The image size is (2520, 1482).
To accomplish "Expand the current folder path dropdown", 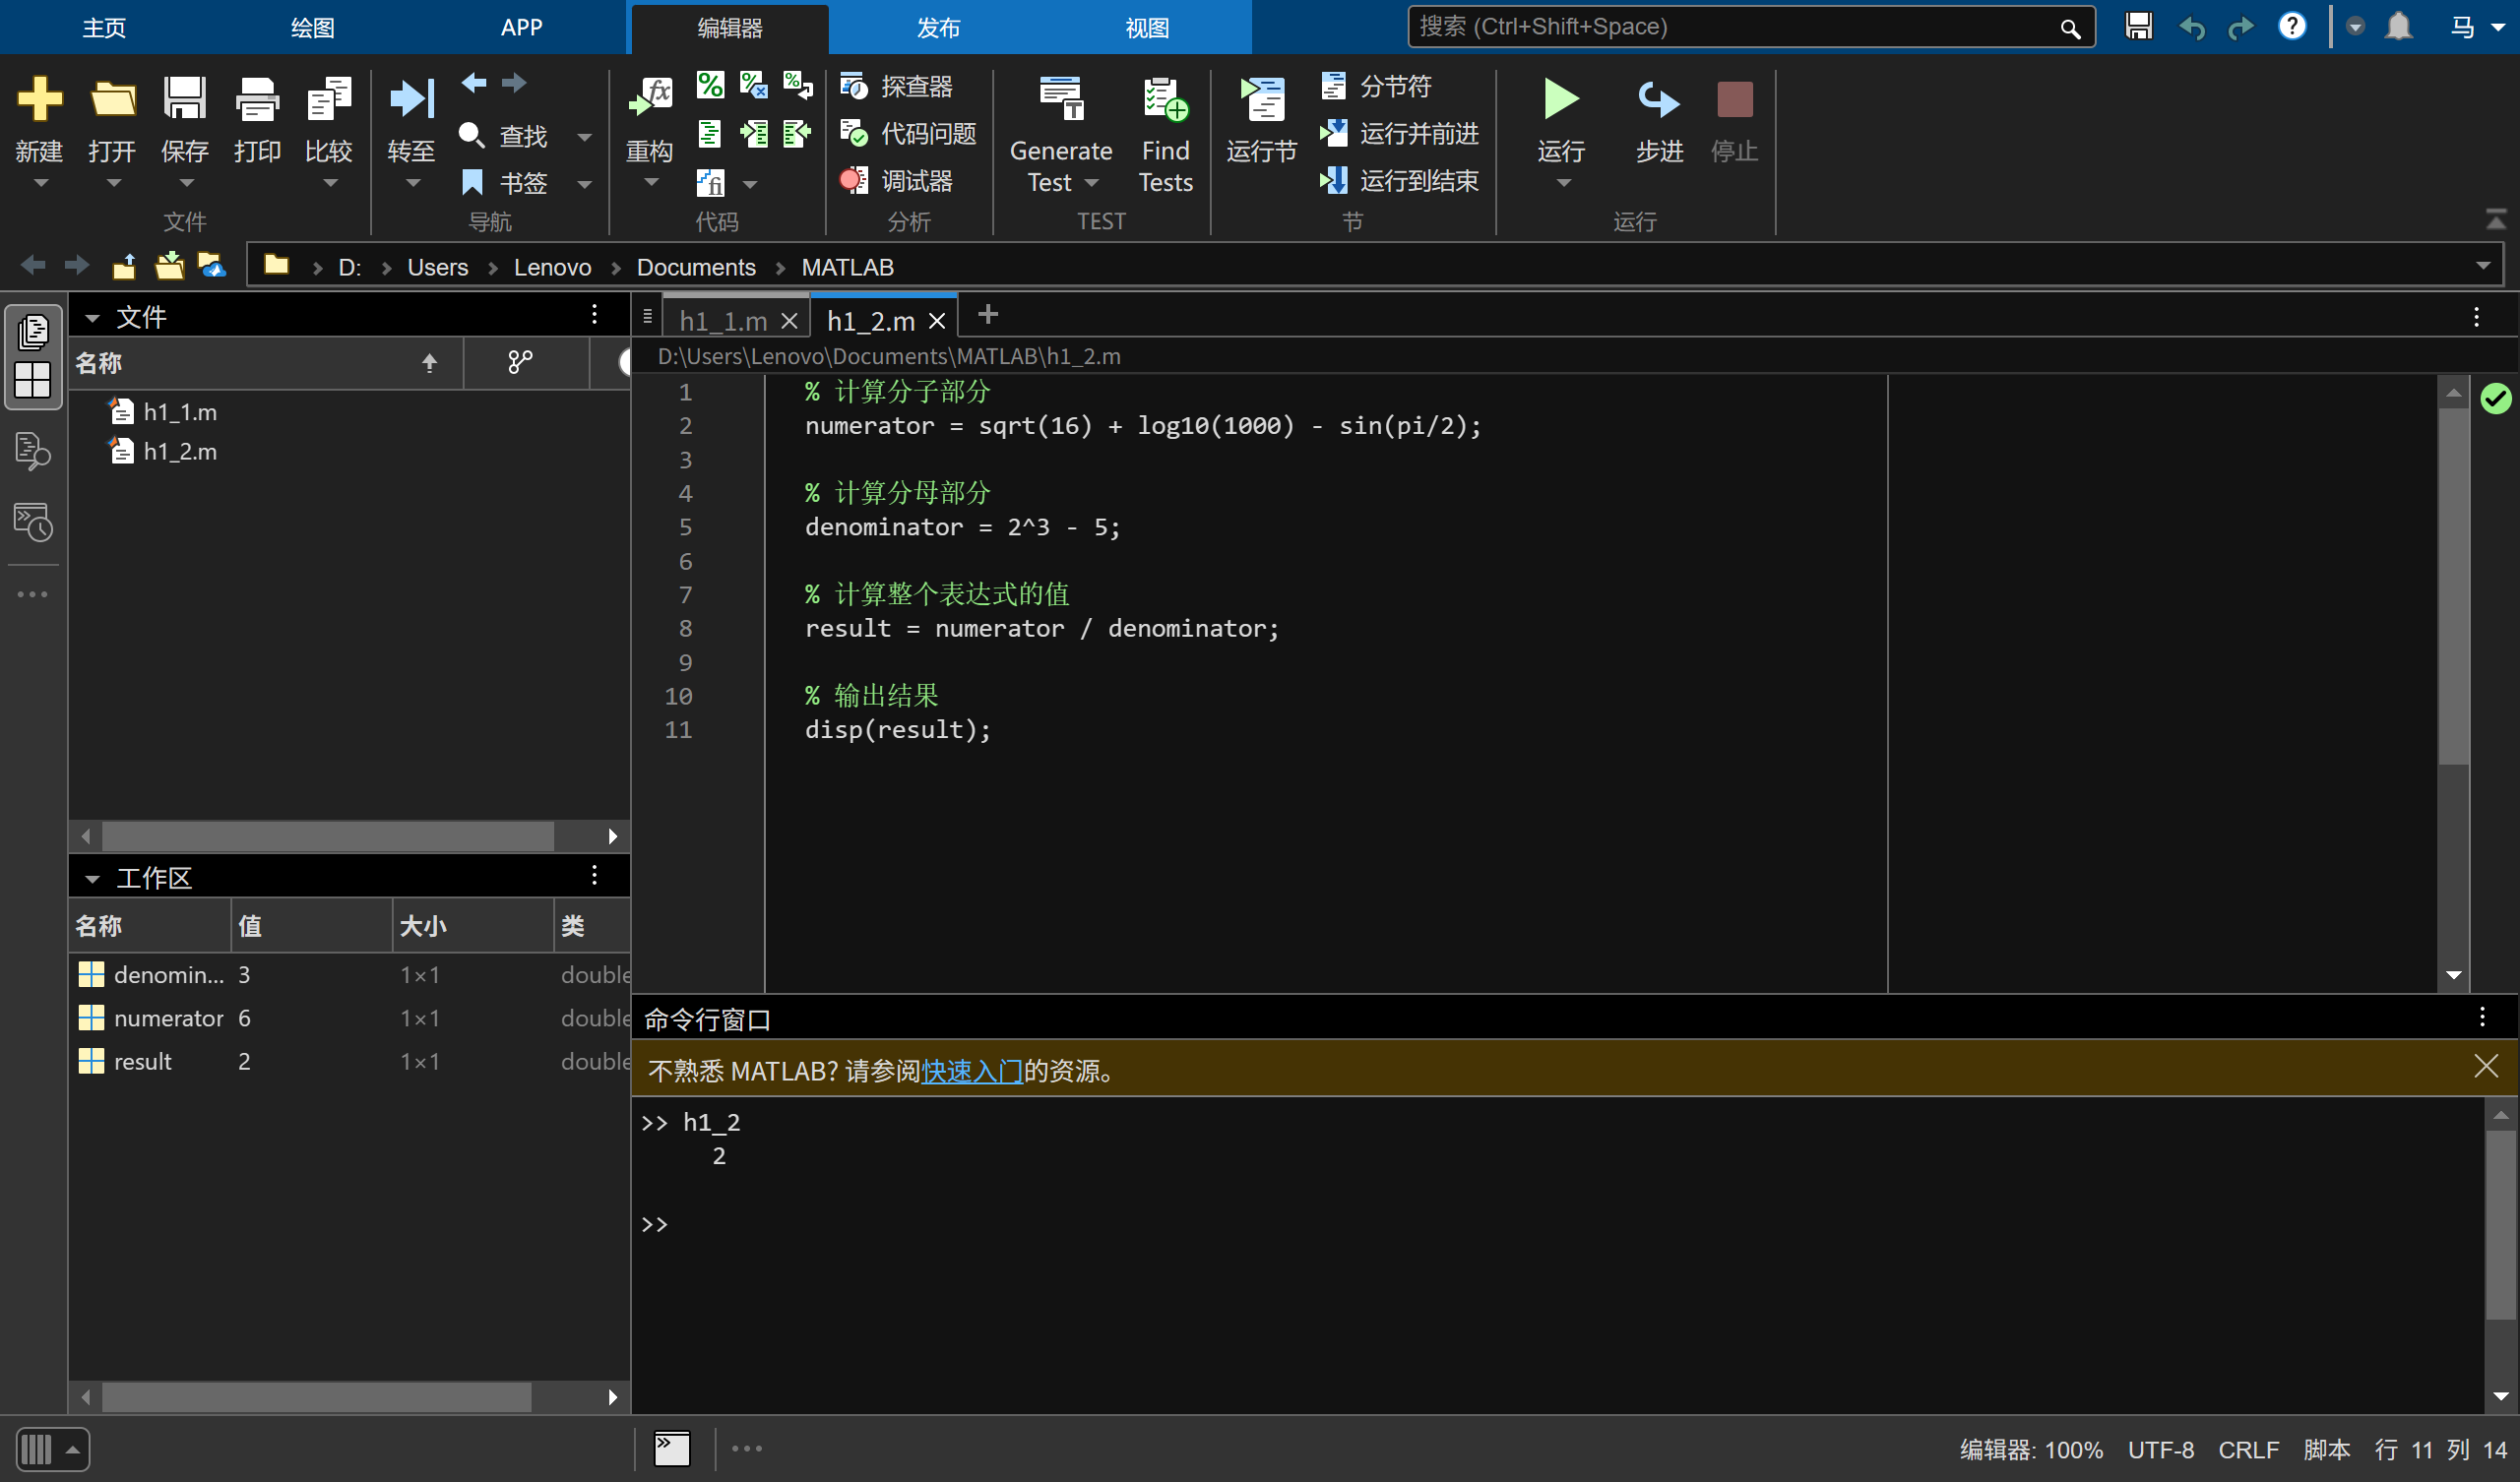I will click(2482, 266).
